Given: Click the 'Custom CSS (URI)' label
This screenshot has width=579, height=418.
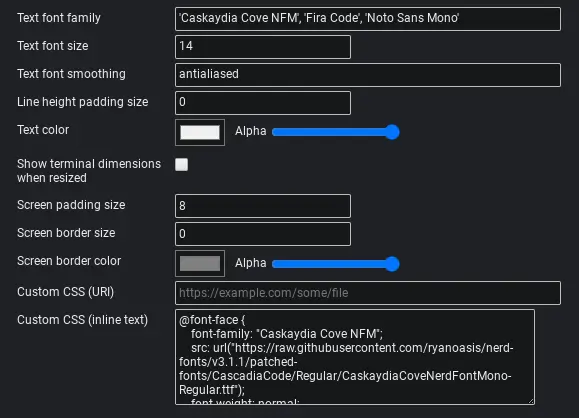Looking at the screenshot, I should pyautogui.click(x=65, y=292).
